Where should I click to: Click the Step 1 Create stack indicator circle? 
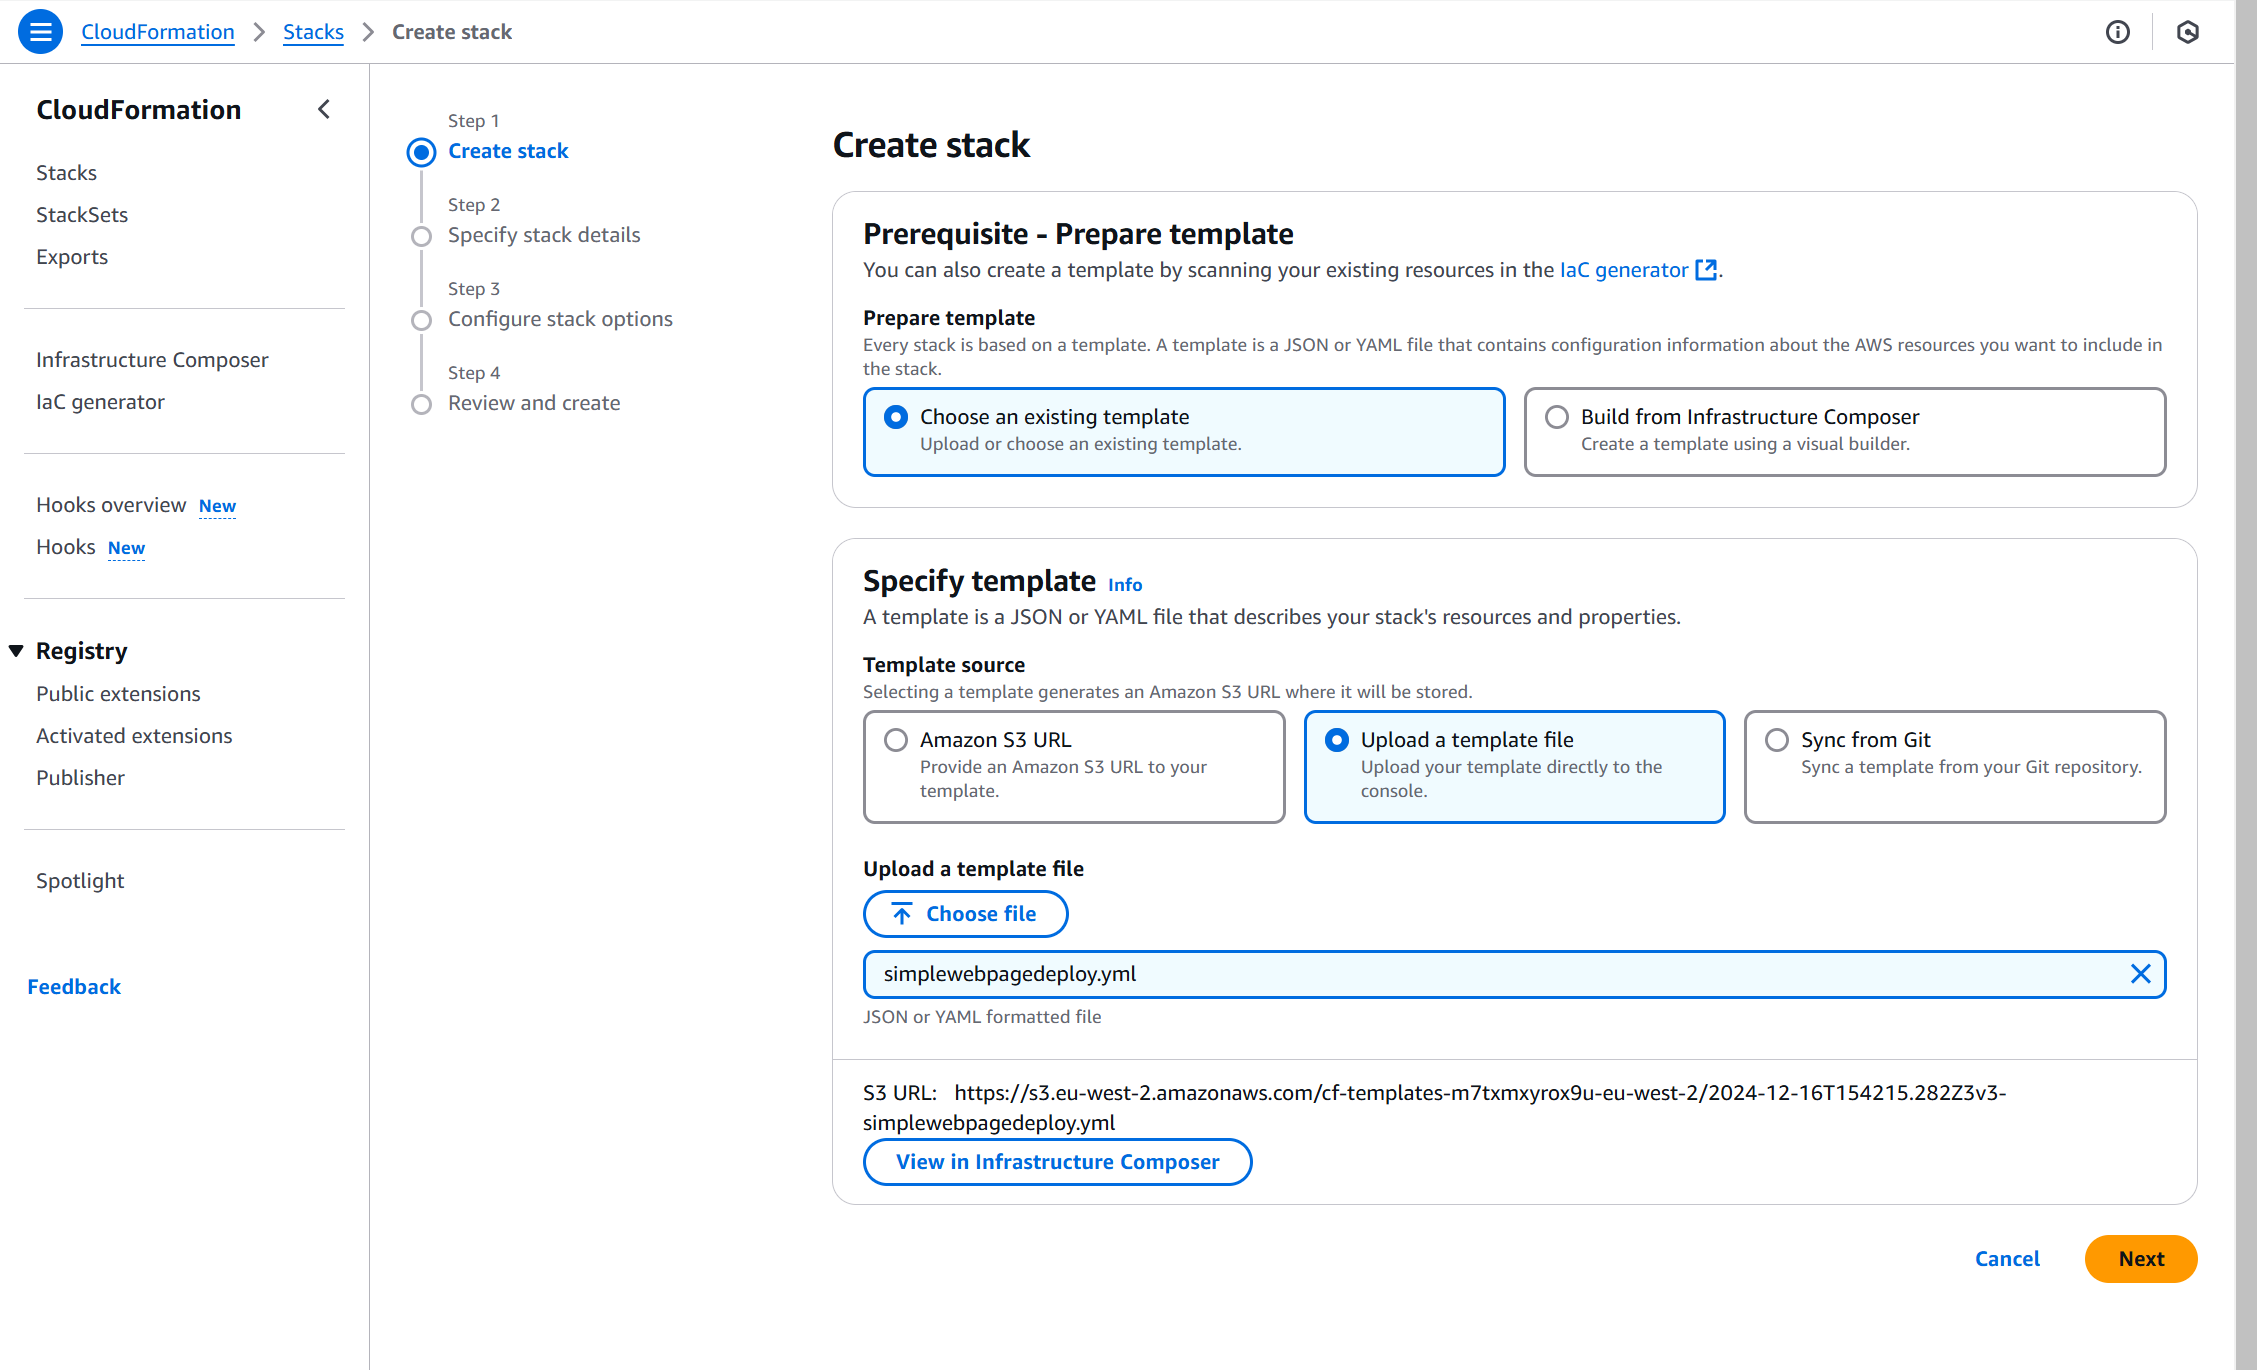[421, 152]
